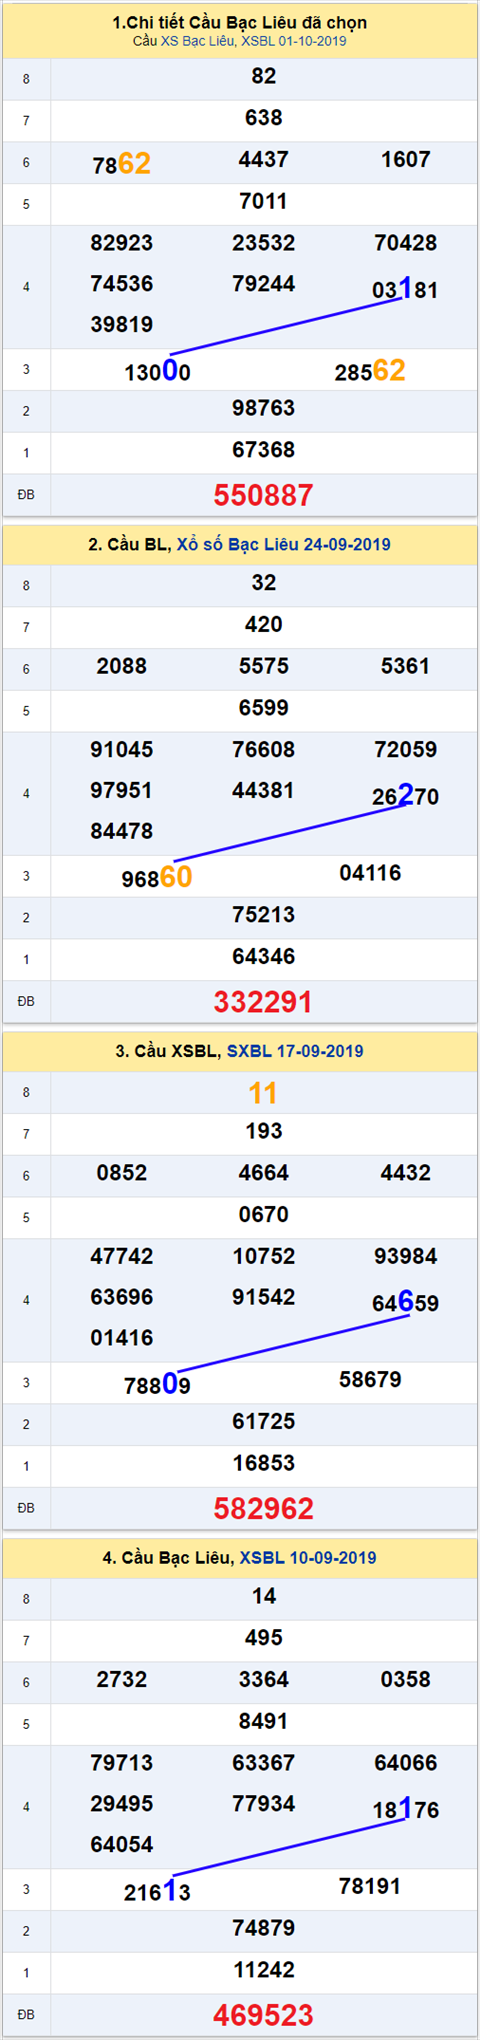
Task: Click number 72059
Action: coord(406,750)
